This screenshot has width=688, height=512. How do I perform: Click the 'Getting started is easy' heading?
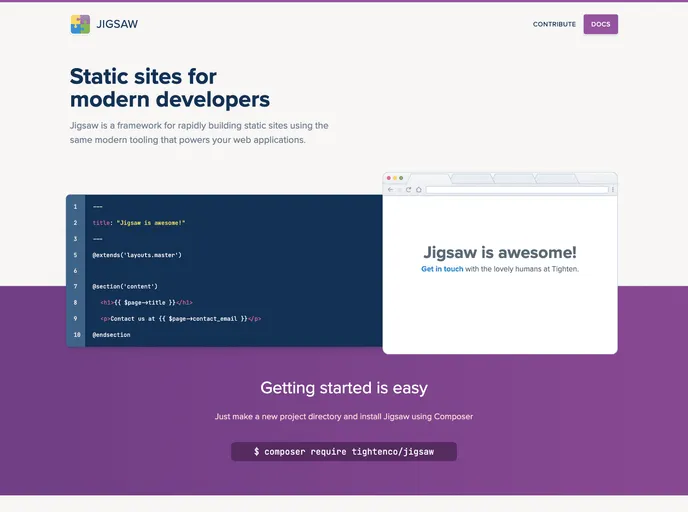pos(344,388)
